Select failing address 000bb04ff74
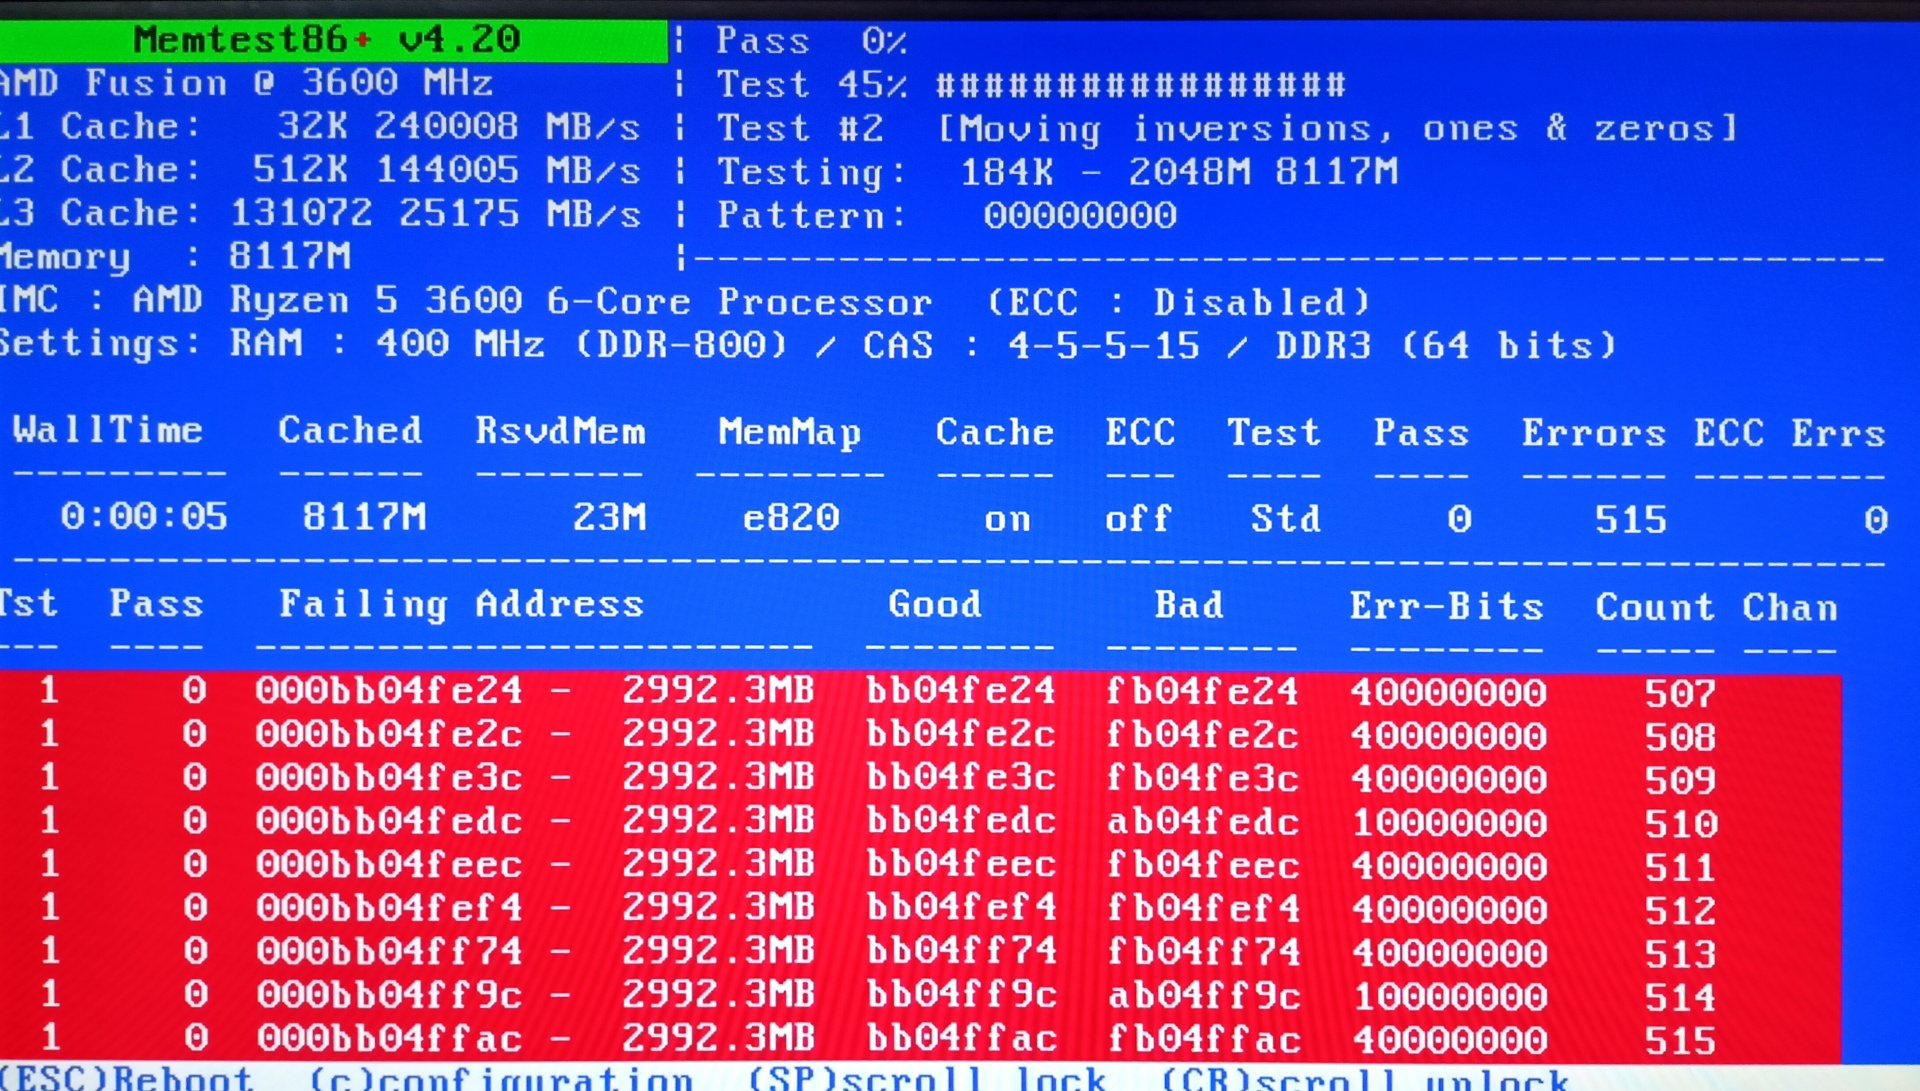Image resolution: width=1920 pixels, height=1091 pixels. coord(388,951)
